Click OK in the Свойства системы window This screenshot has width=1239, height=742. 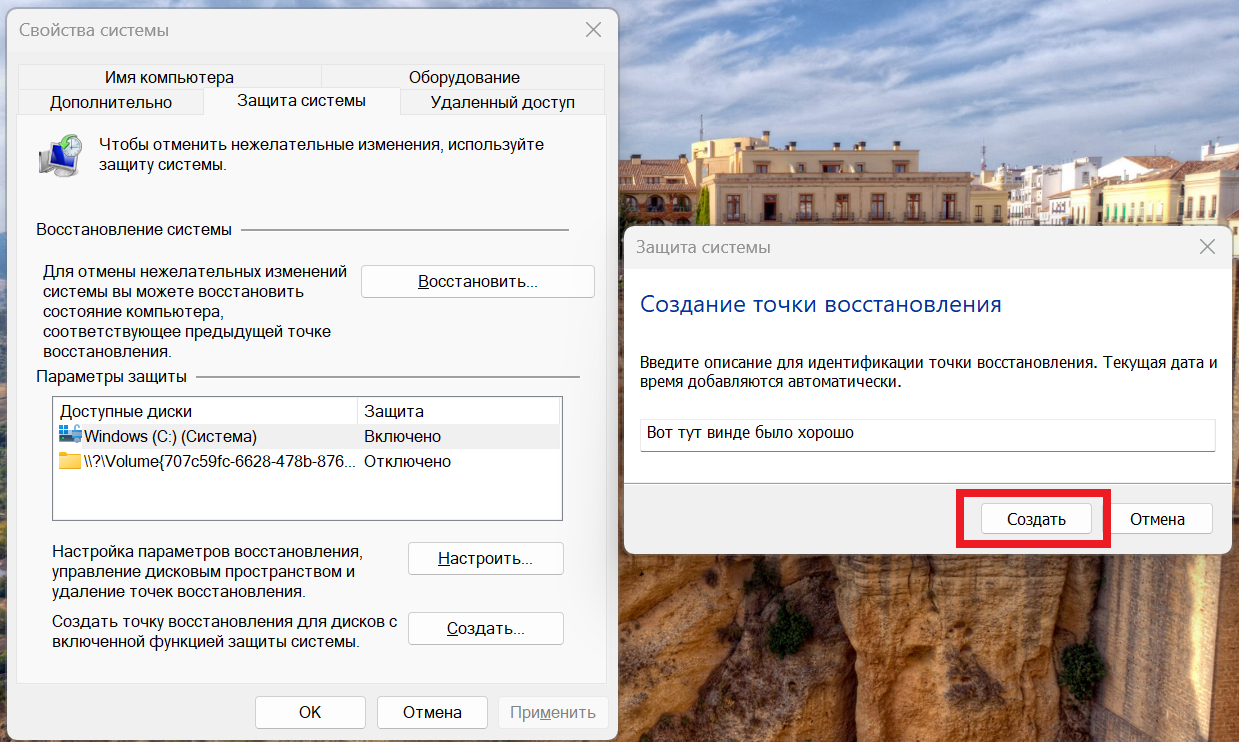(x=310, y=712)
